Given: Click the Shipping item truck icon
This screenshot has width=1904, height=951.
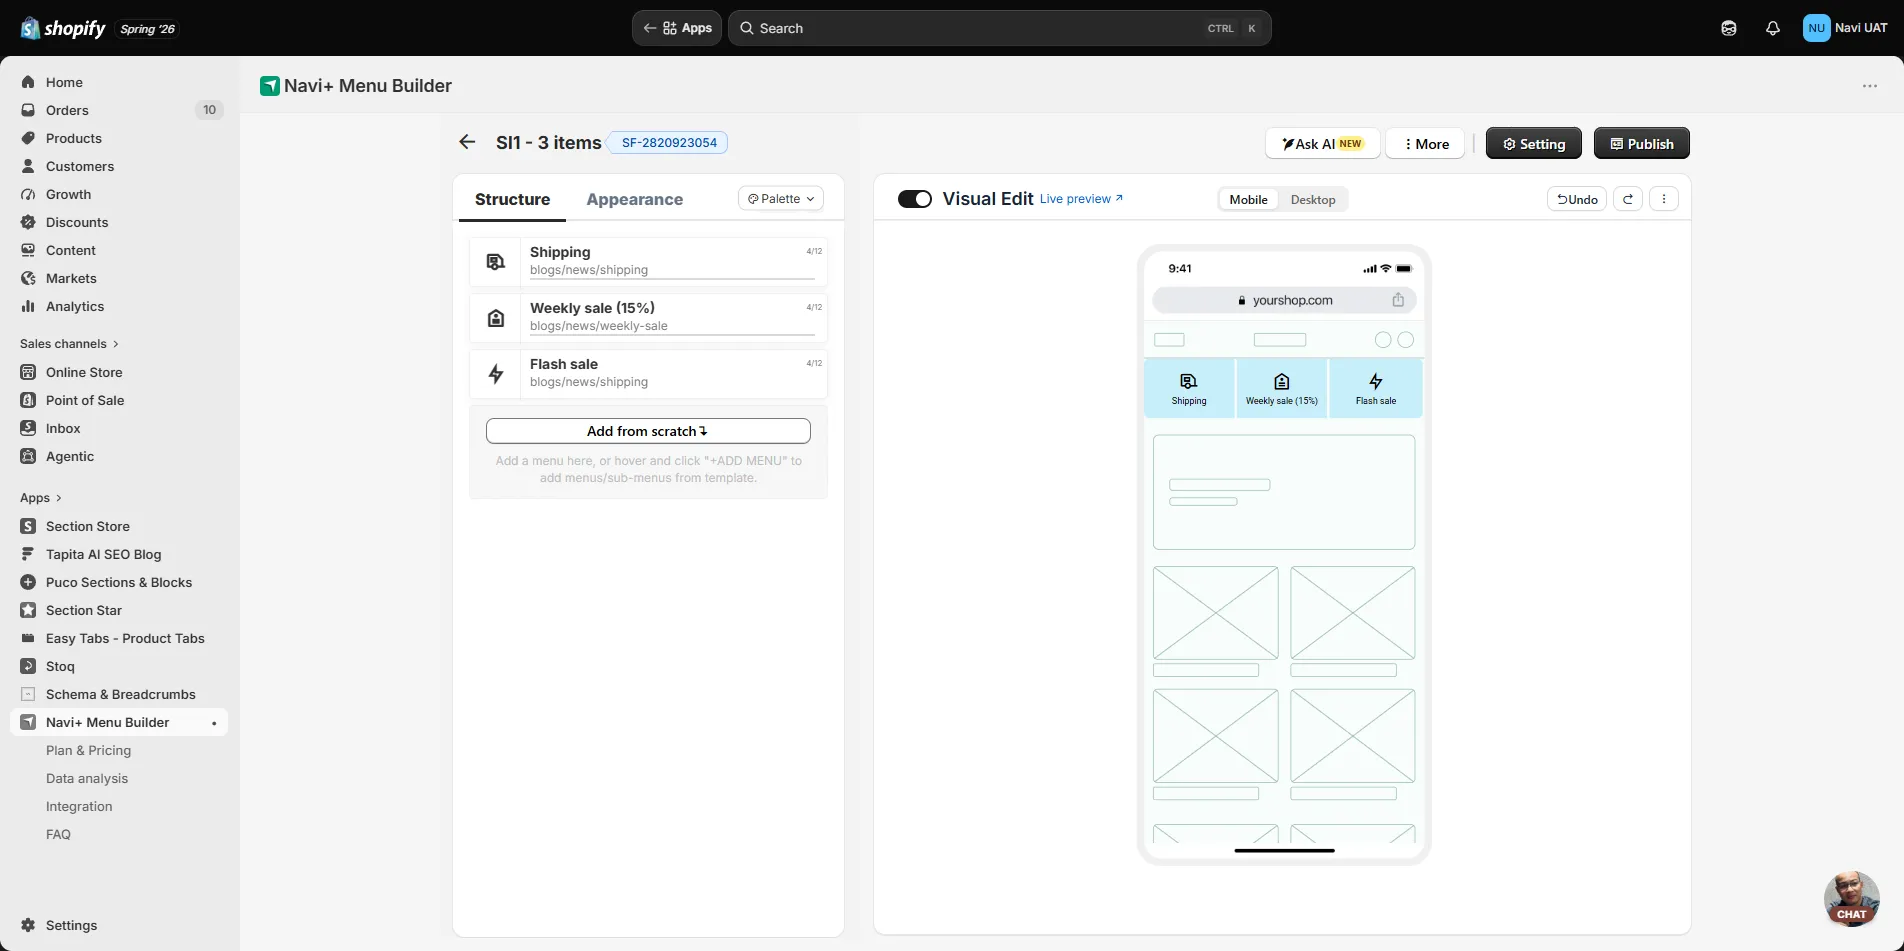Looking at the screenshot, I should click(x=495, y=262).
